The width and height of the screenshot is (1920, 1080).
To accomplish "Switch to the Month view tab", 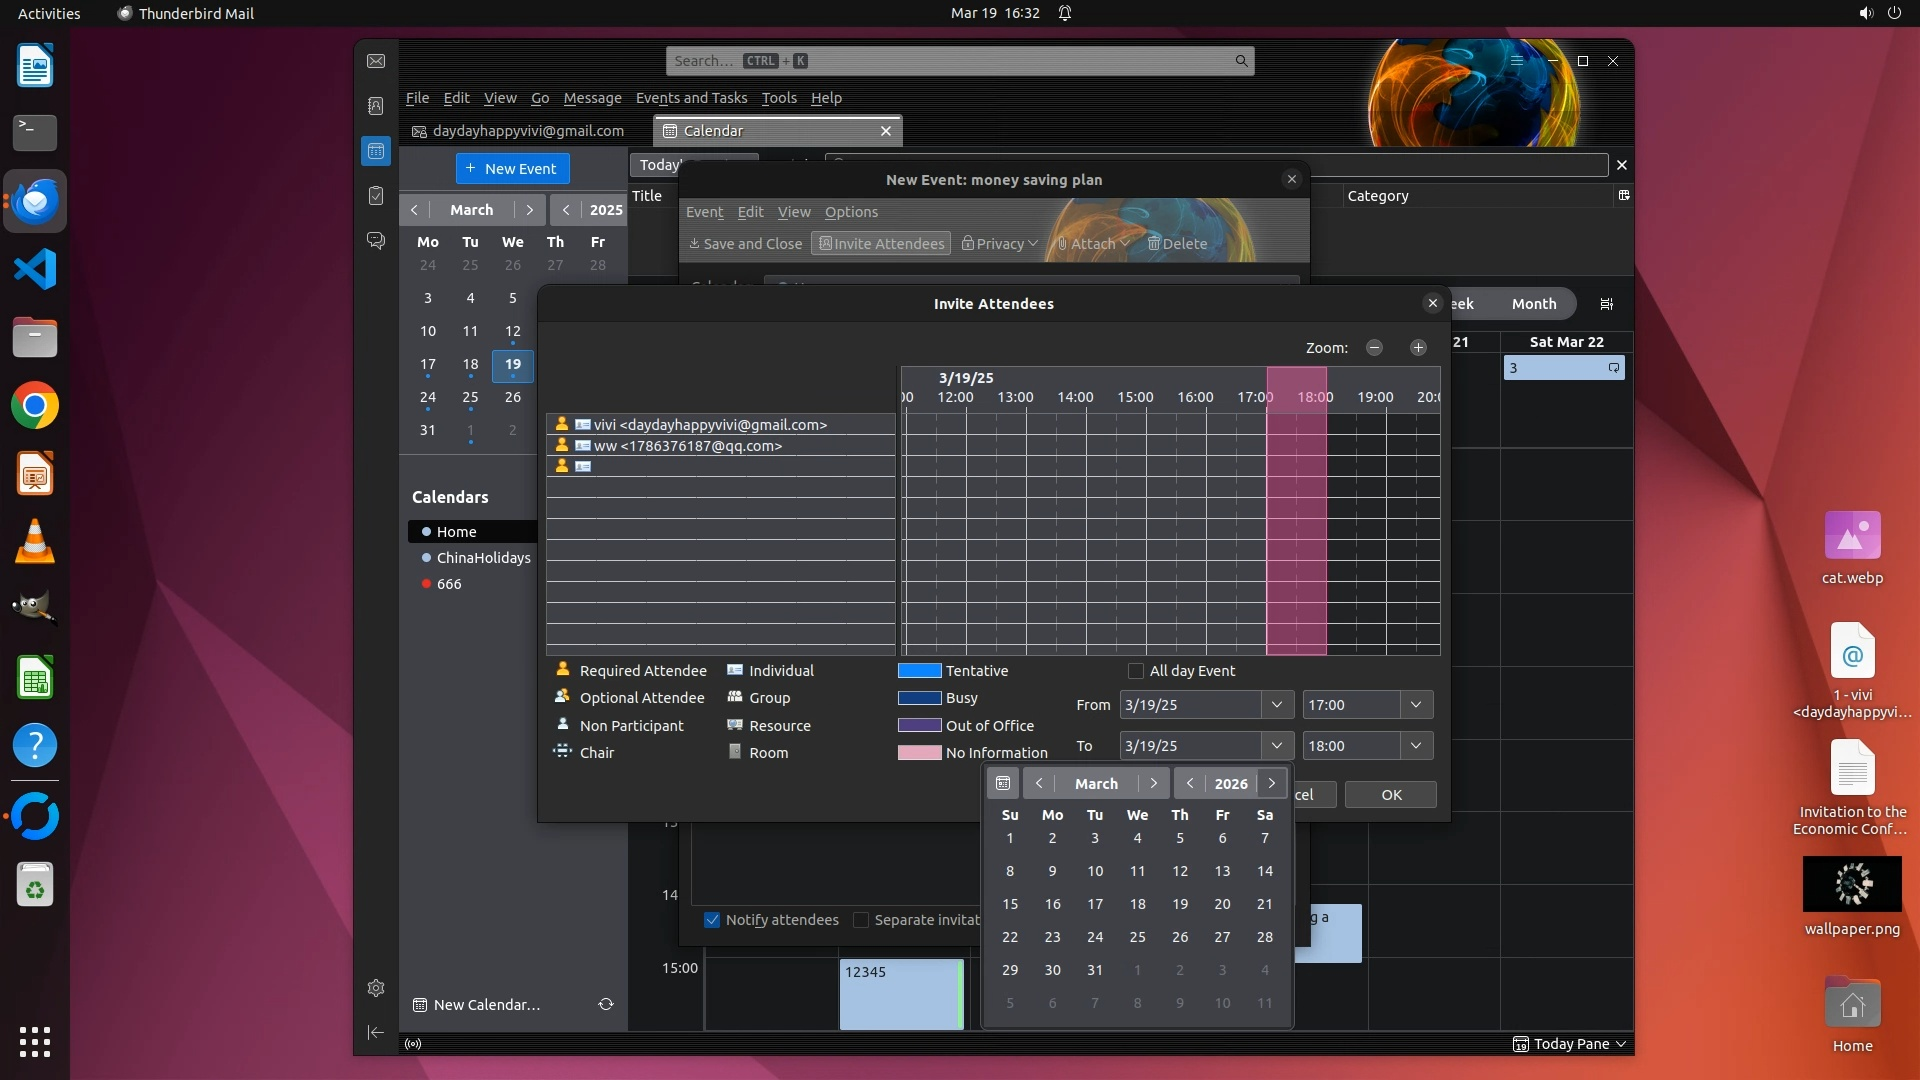I will (x=1533, y=304).
